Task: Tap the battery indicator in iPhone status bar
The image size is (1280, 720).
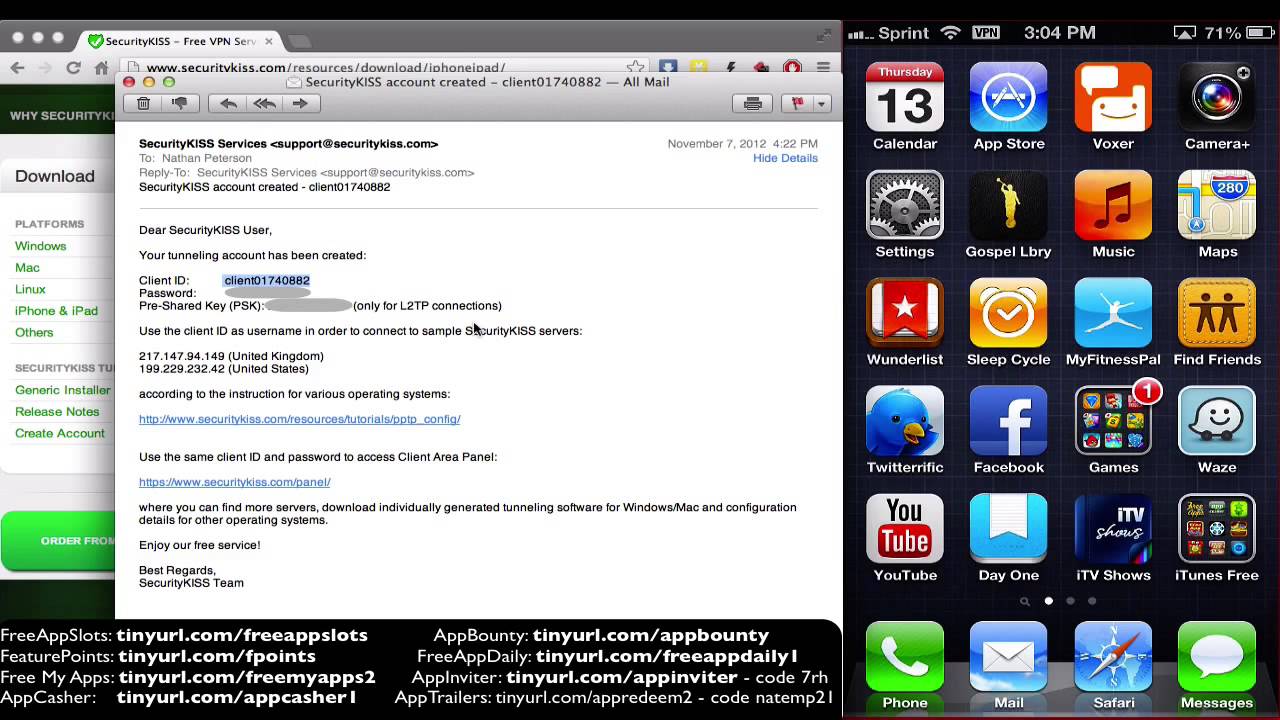Action: click(1258, 33)
